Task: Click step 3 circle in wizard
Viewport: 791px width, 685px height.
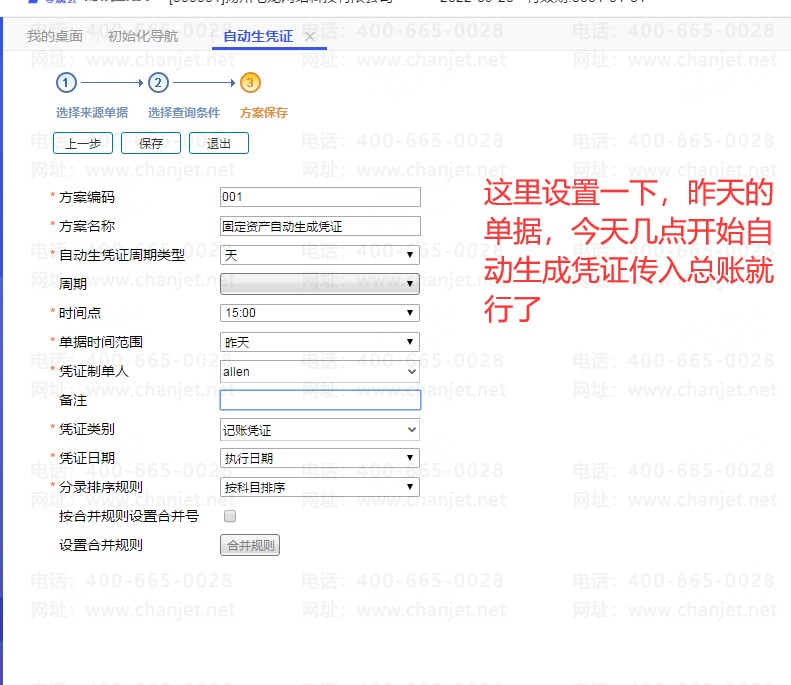Action: pos(250,83)
